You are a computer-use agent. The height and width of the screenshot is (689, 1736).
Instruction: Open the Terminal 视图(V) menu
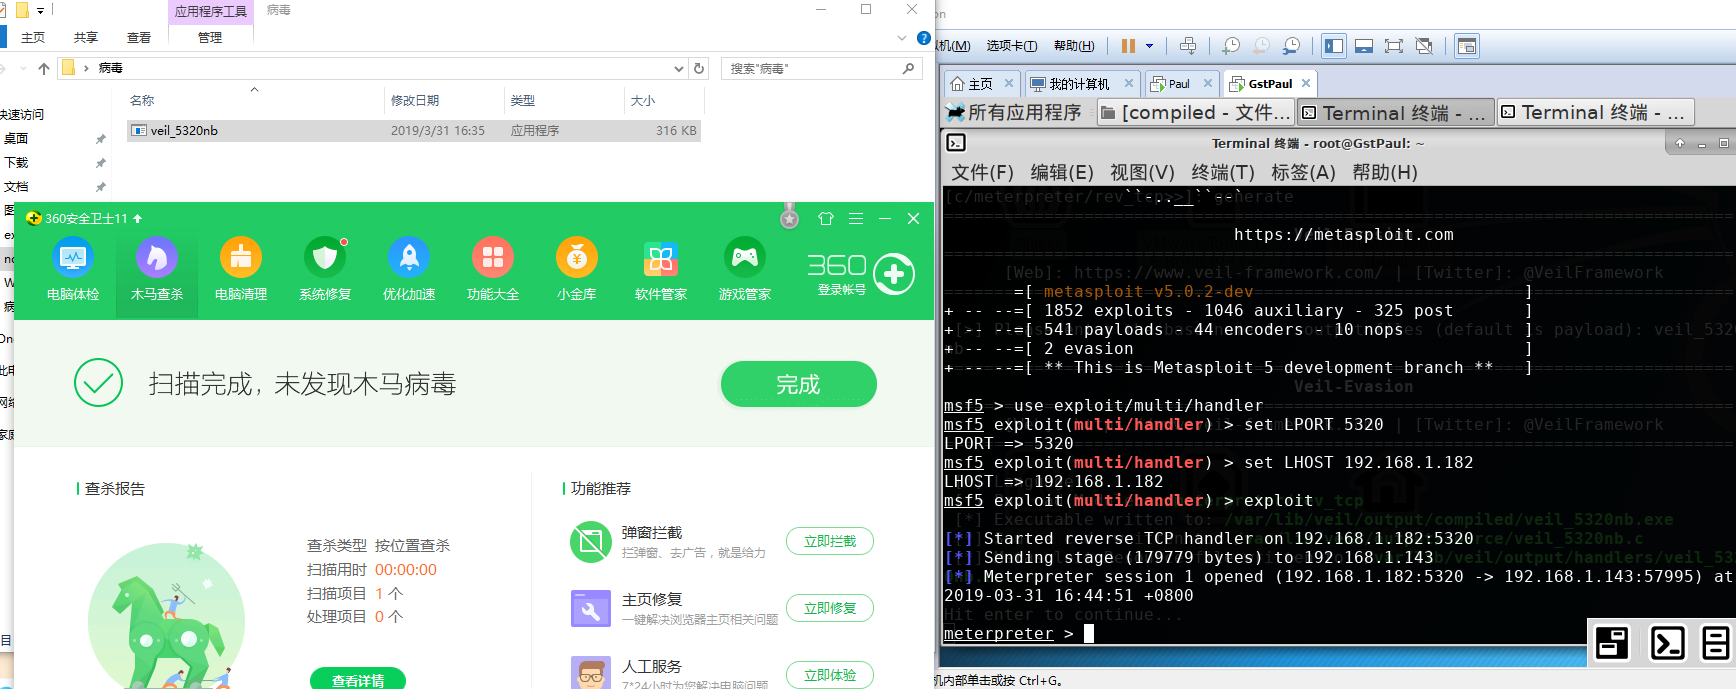1142,172
